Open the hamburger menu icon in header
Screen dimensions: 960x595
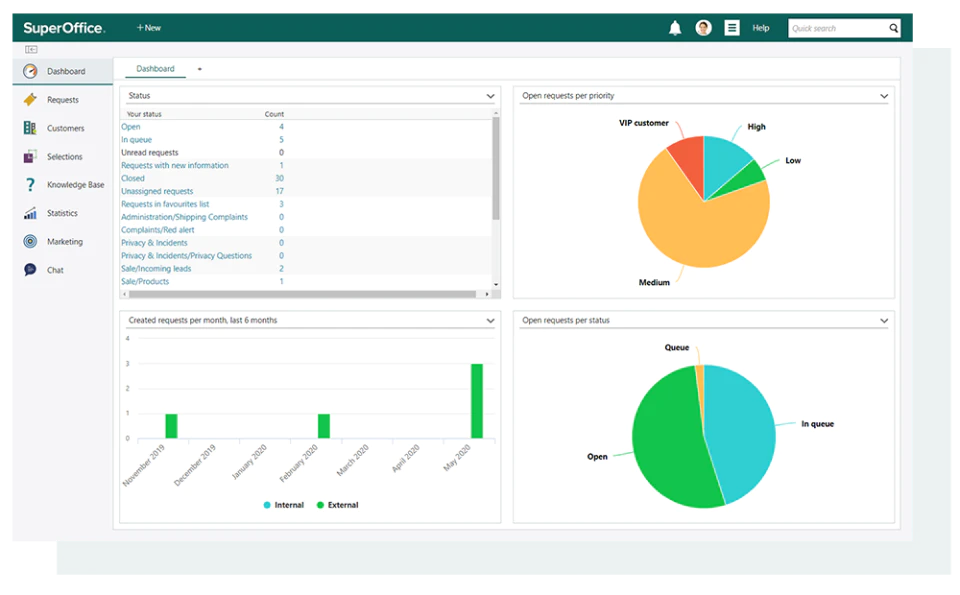pos(732,28)
